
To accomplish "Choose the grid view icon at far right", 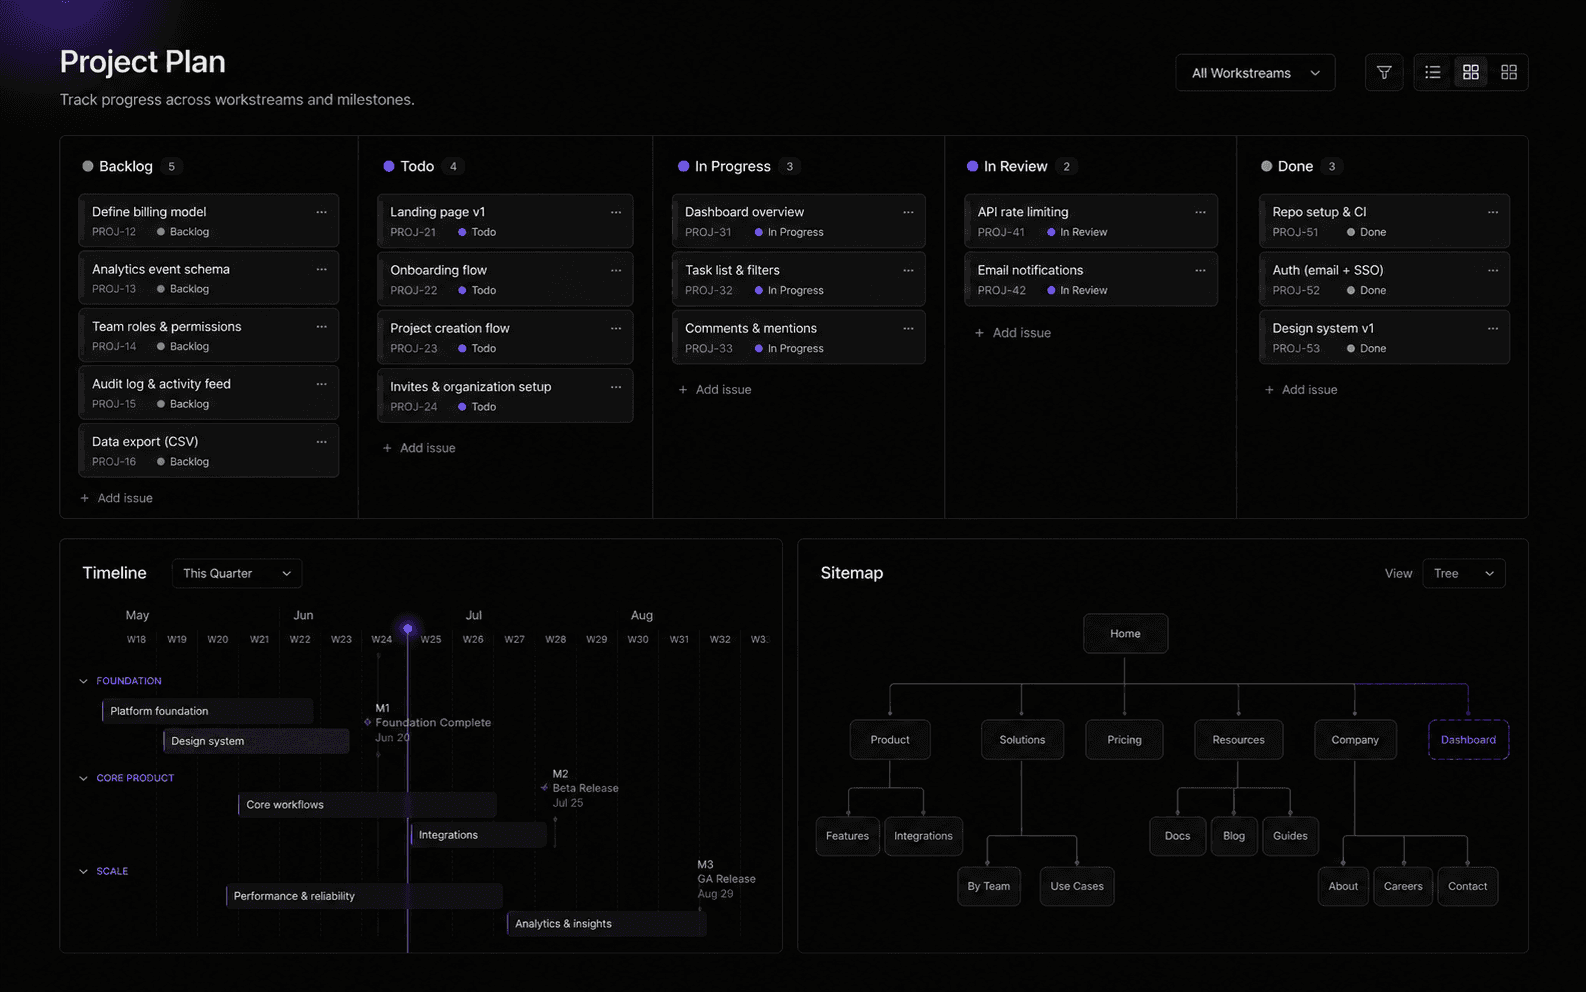I will pyautogui.click(x=1509, y=73).
